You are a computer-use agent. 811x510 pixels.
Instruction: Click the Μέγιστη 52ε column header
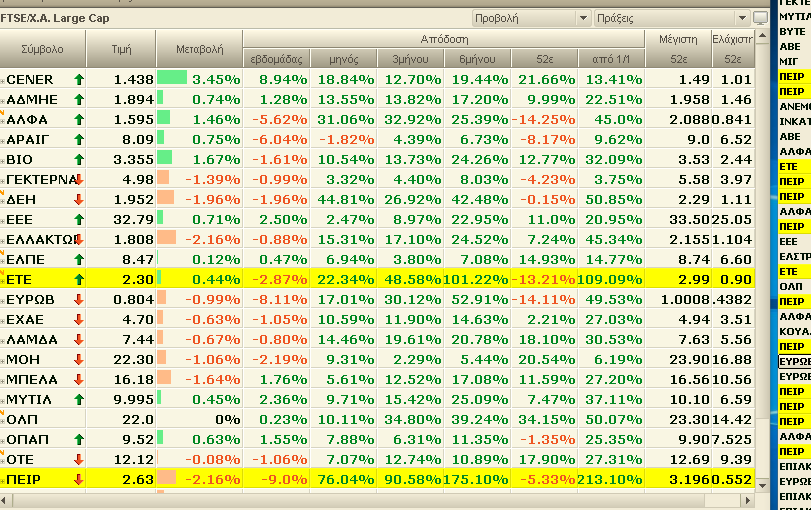click(x=678, y=49)
